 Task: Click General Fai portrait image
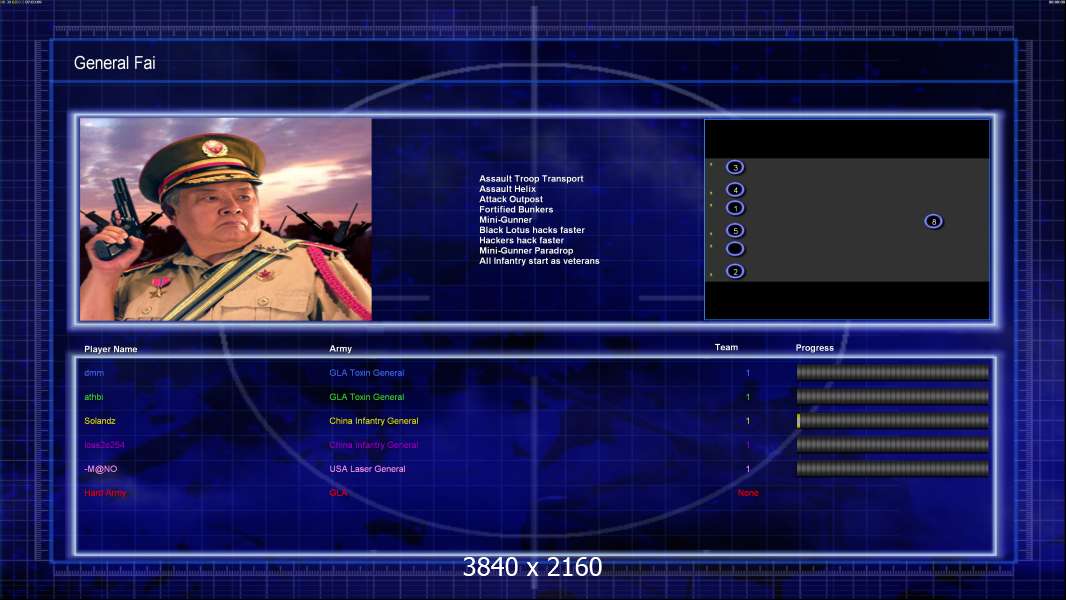[x=226, y=219]
